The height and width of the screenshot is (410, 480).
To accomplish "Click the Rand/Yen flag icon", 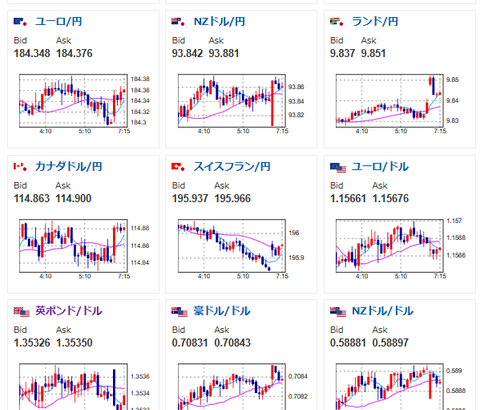I will pos(337,22).
